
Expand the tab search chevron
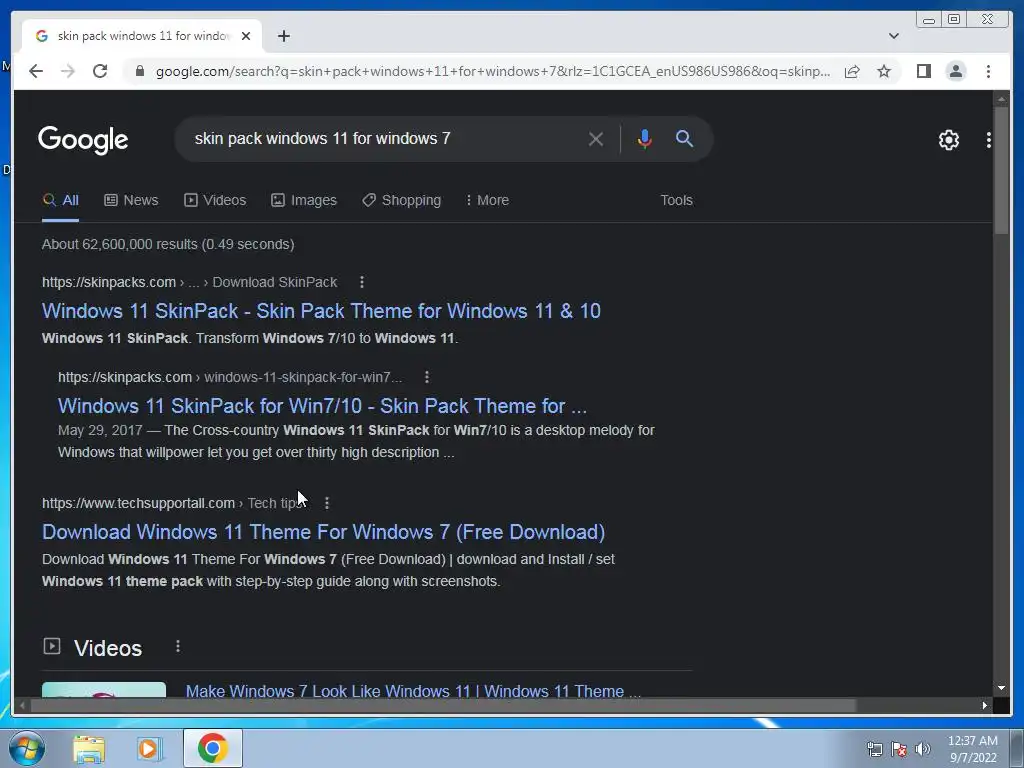pos(893,36)
